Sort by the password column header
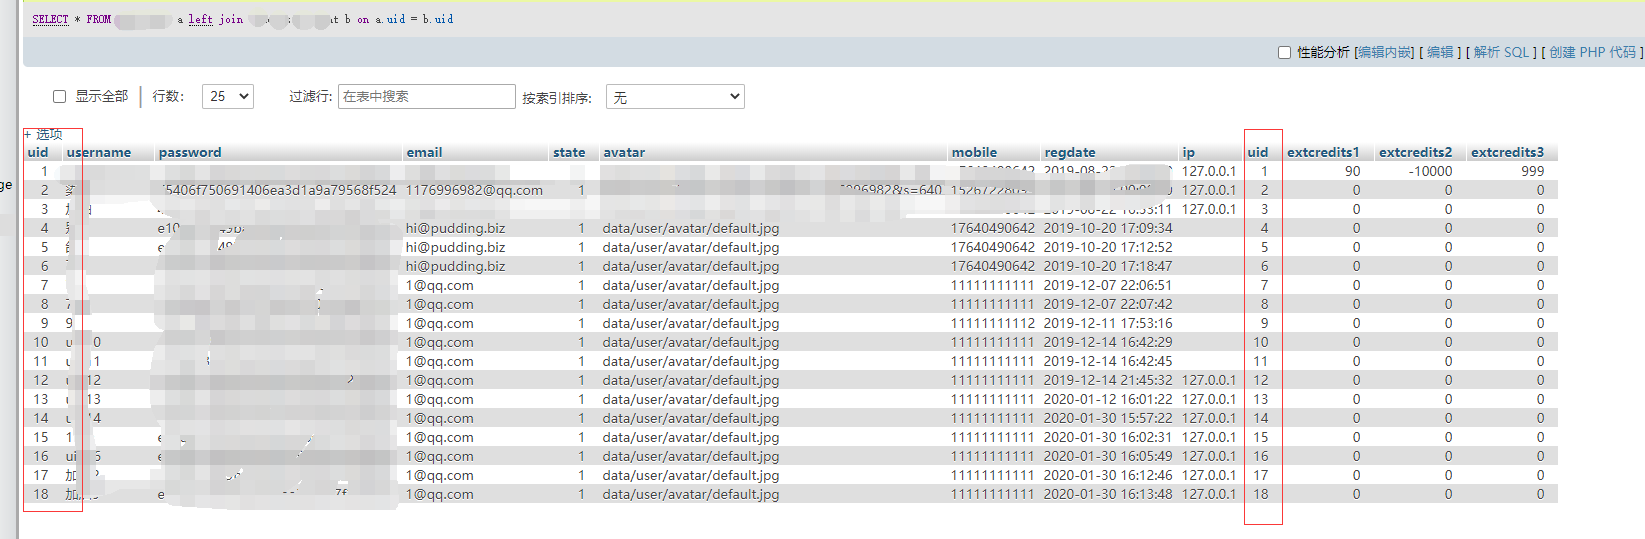Screen dimensions: 1645x539 190,153
